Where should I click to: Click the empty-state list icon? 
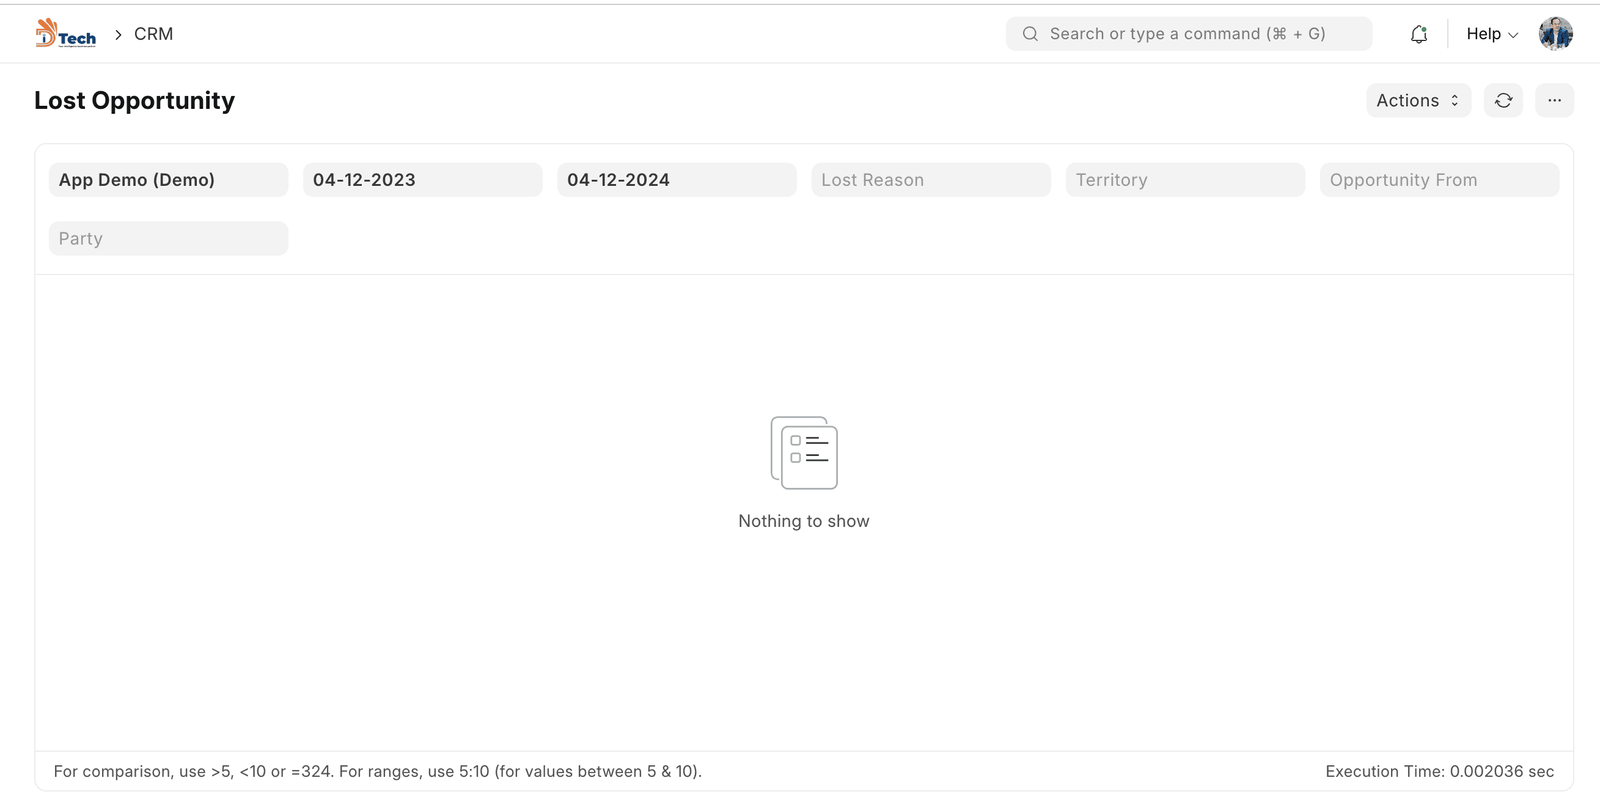pos(803,453)
